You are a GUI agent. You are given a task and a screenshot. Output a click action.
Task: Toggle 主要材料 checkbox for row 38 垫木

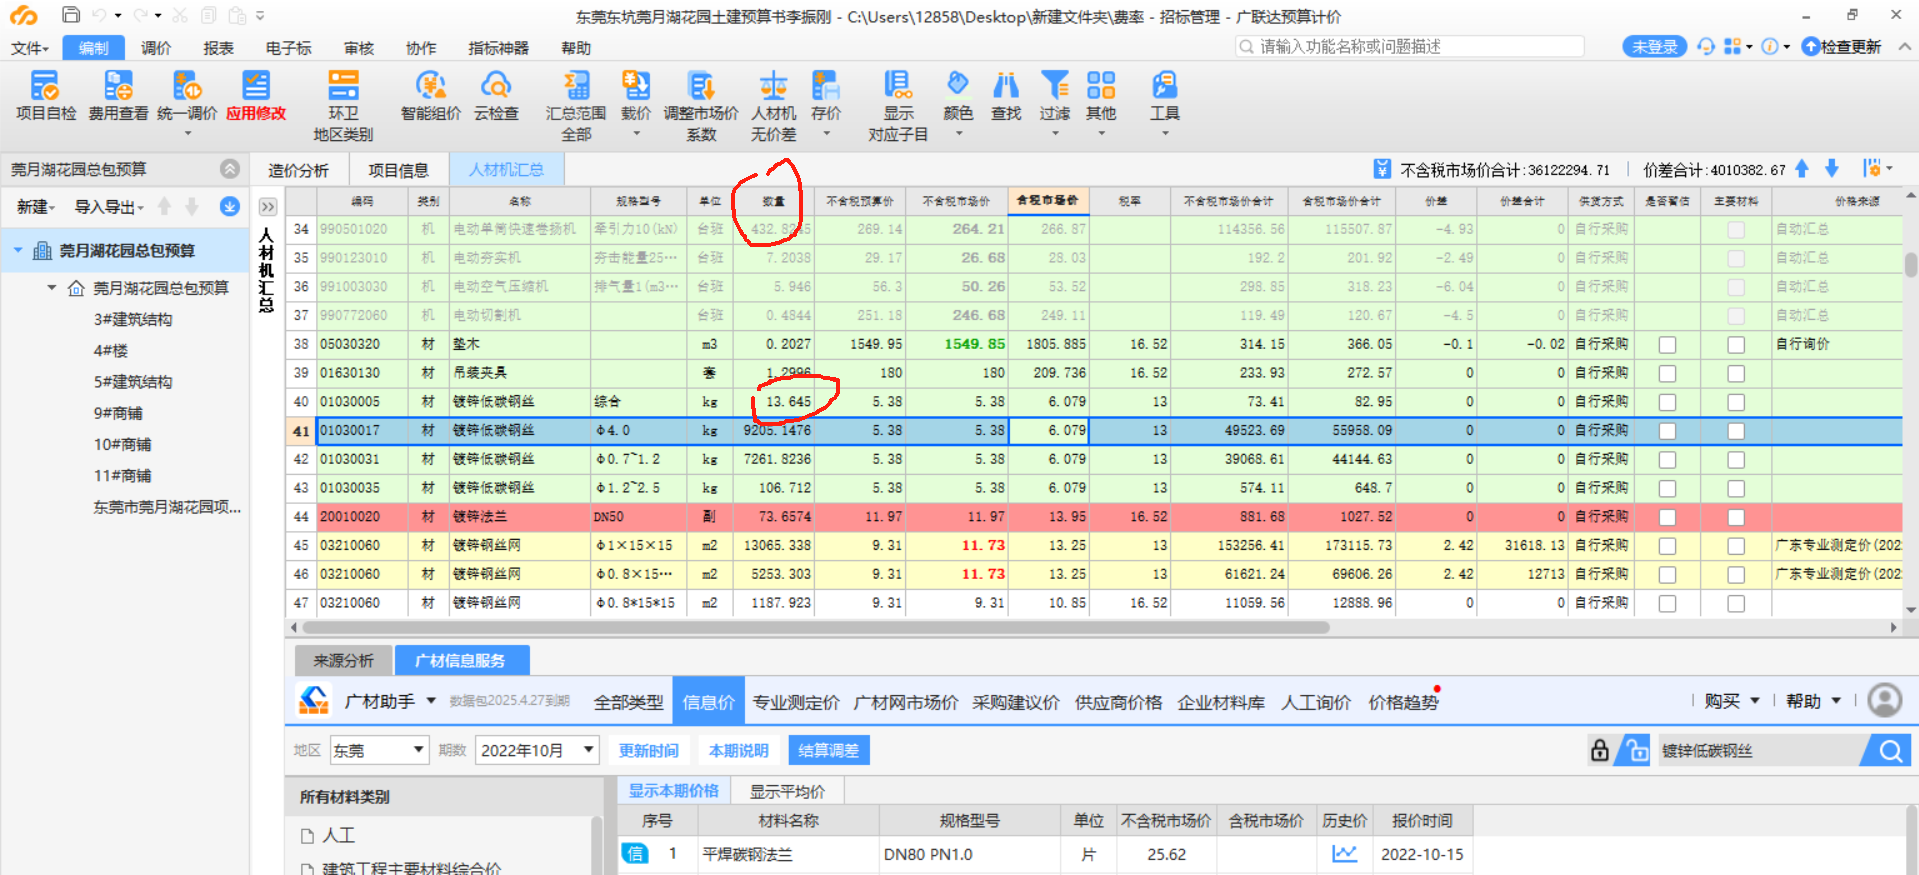(1736, 345)
